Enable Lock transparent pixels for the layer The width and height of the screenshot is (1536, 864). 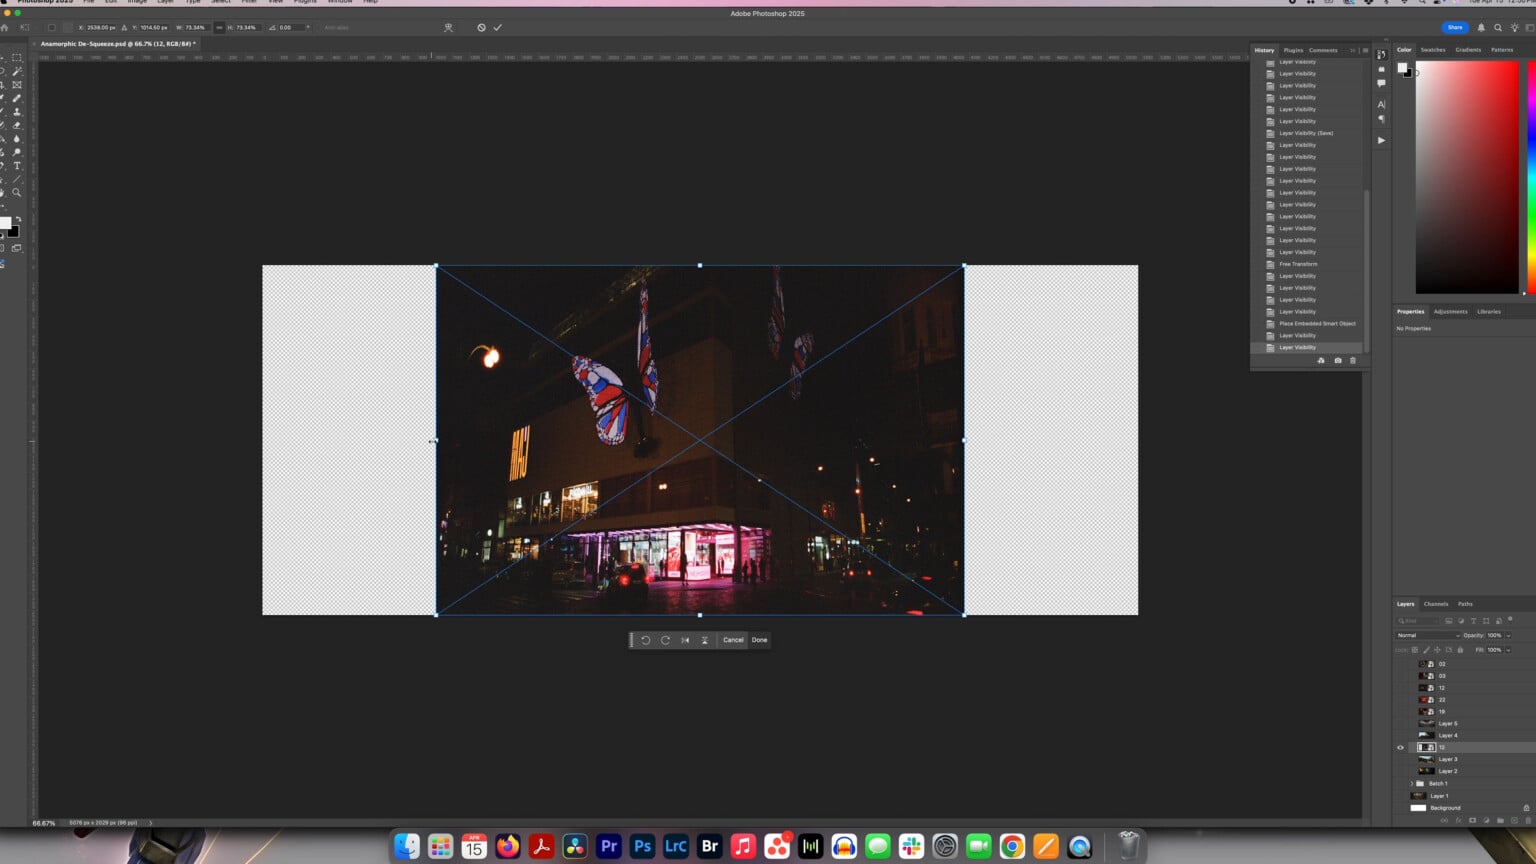click(1414, 649)
